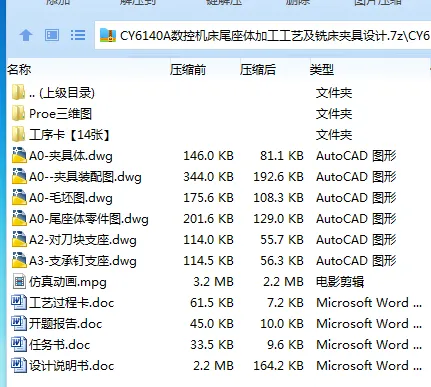Select the file name 开题报告.doc
431x387 pixels.
[x=66, y=324]
